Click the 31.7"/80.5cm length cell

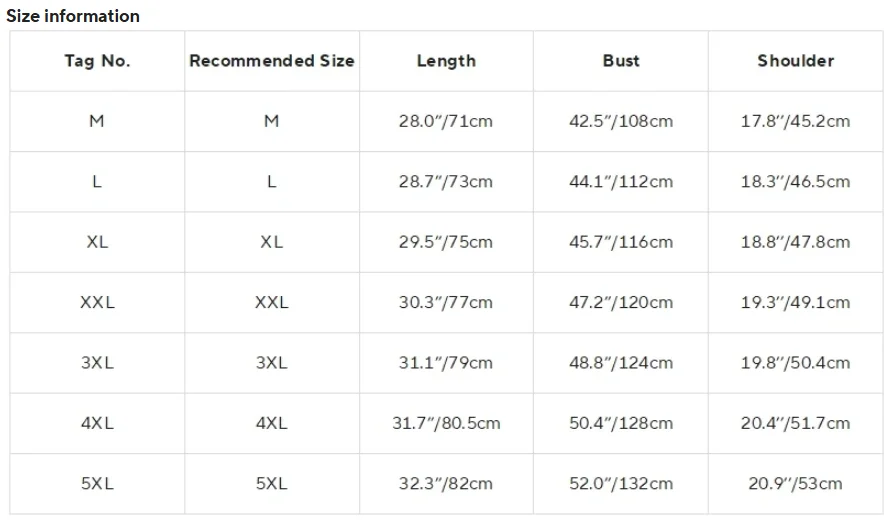click(446, 423)
